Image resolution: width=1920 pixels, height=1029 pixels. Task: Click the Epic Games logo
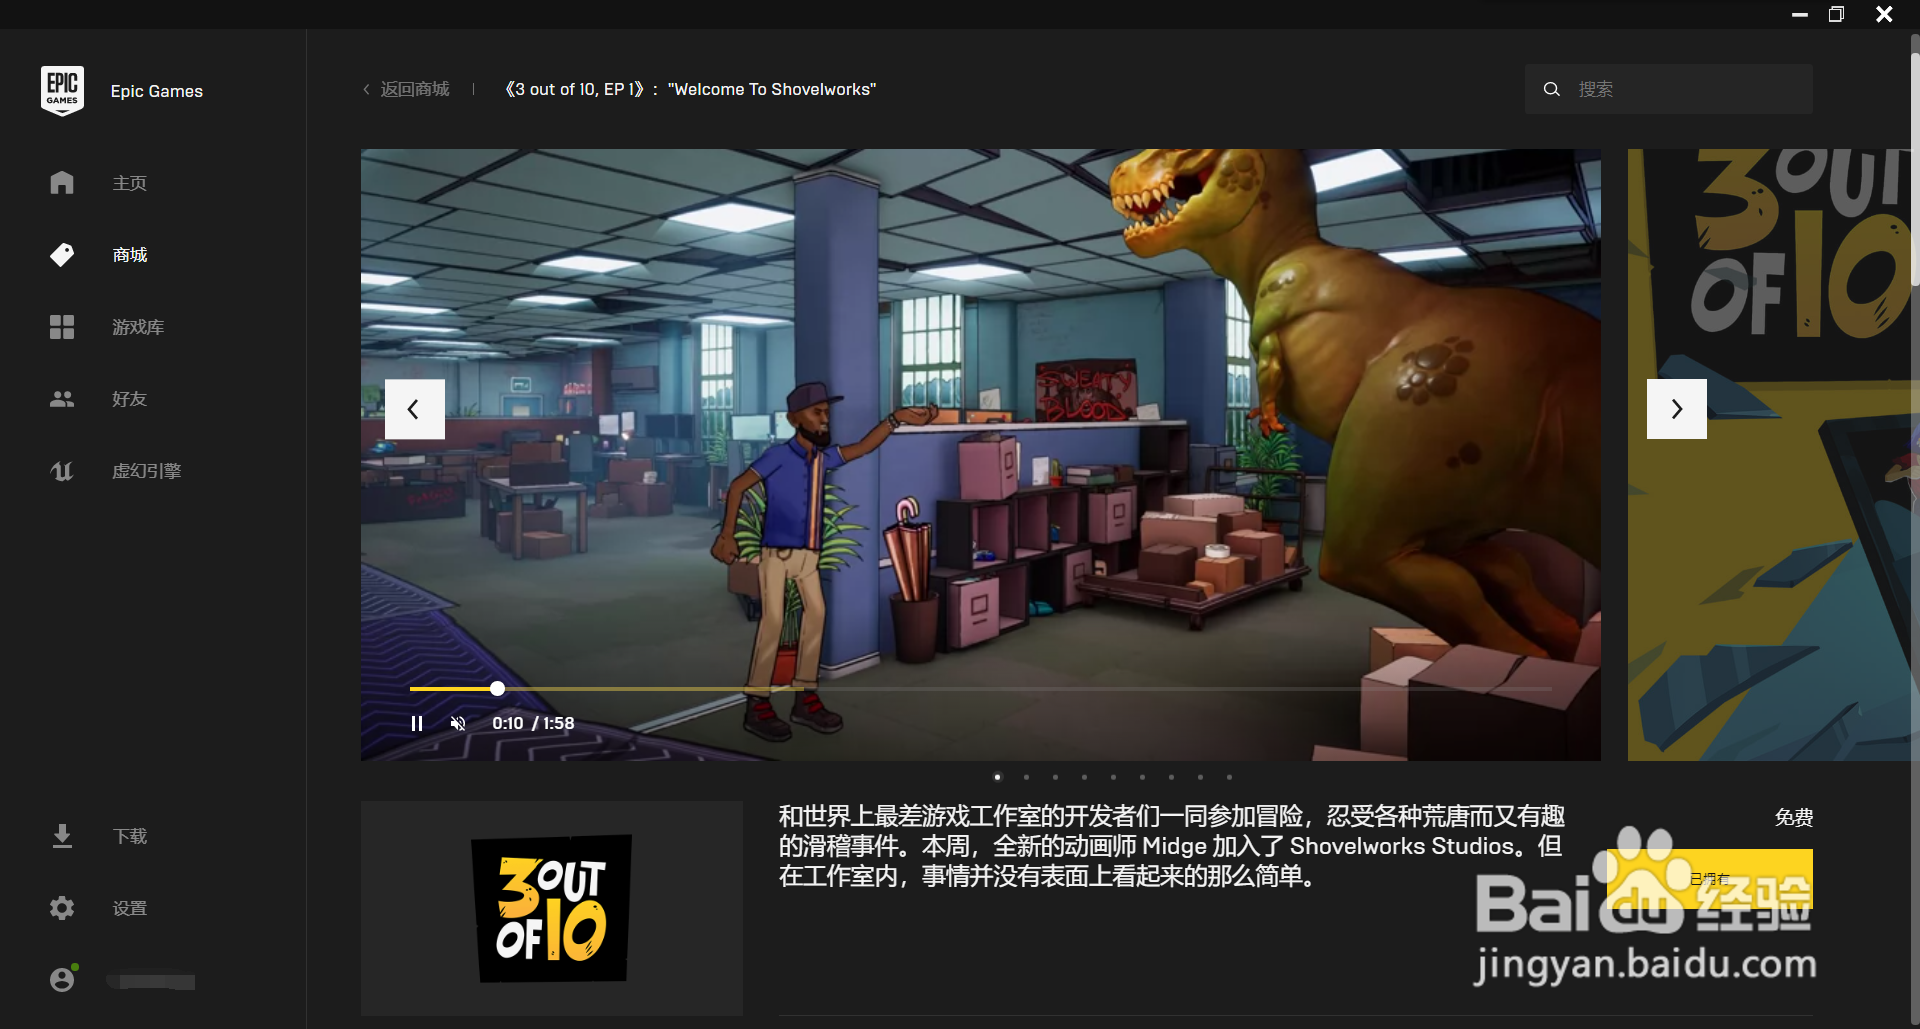coord(62,90)
